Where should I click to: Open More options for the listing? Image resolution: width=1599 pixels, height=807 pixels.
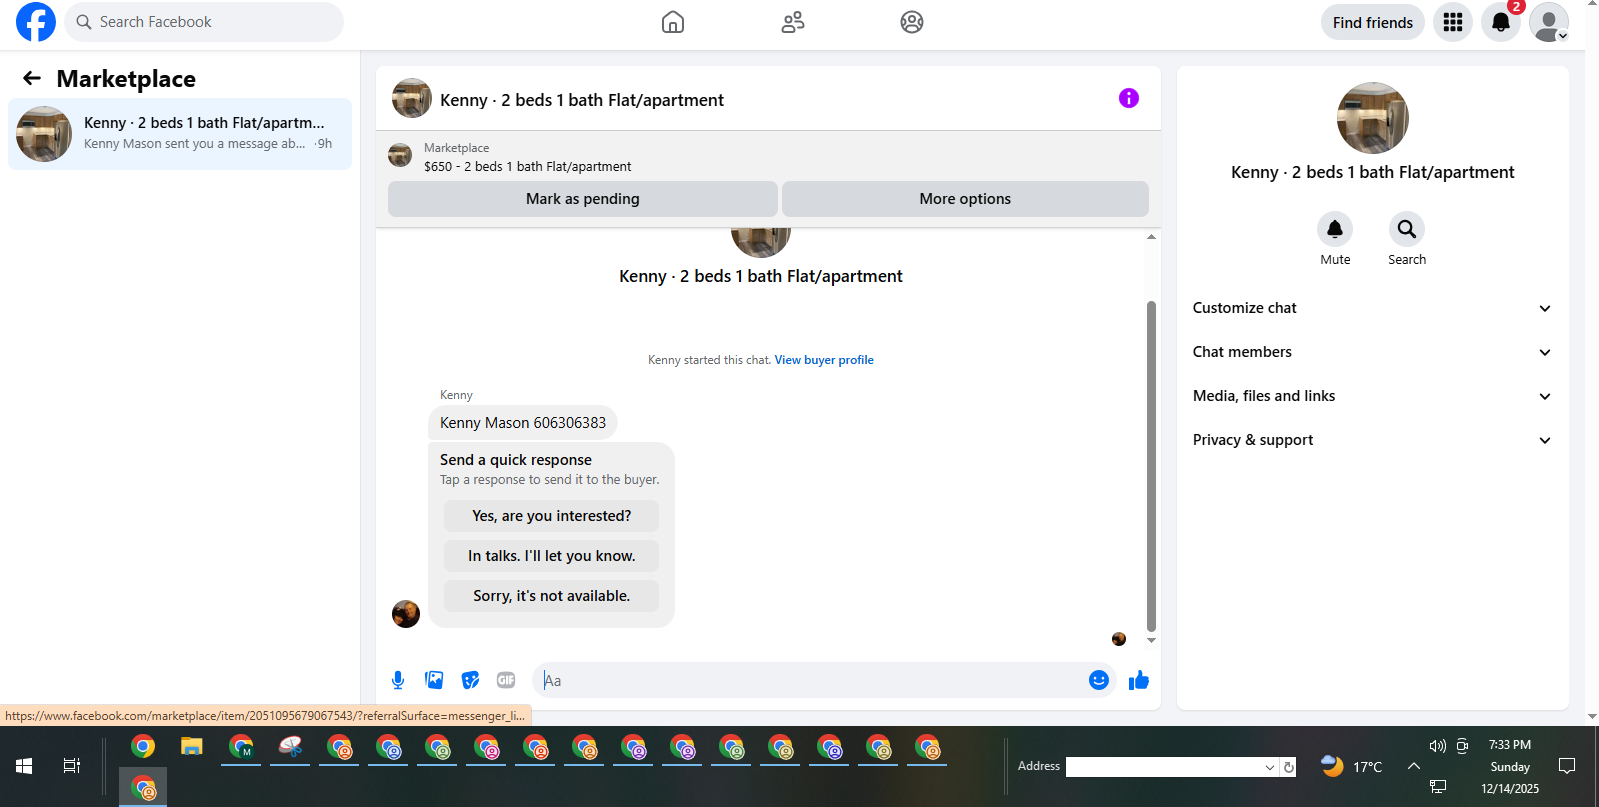coord(965,199)
